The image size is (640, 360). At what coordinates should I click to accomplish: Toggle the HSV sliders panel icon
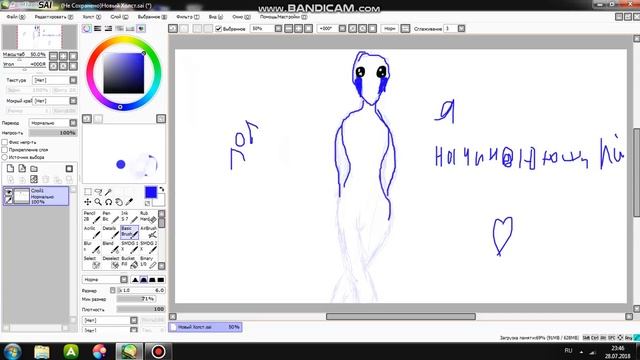(108, 29)
